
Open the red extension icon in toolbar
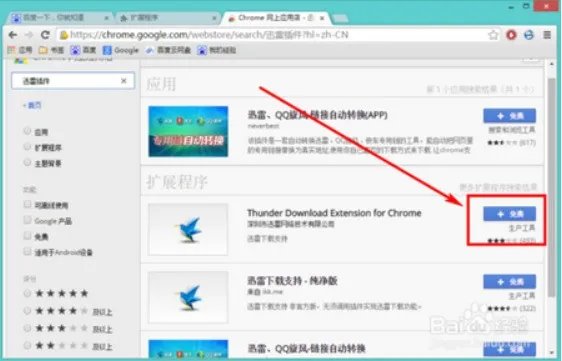tap(511, 35)
